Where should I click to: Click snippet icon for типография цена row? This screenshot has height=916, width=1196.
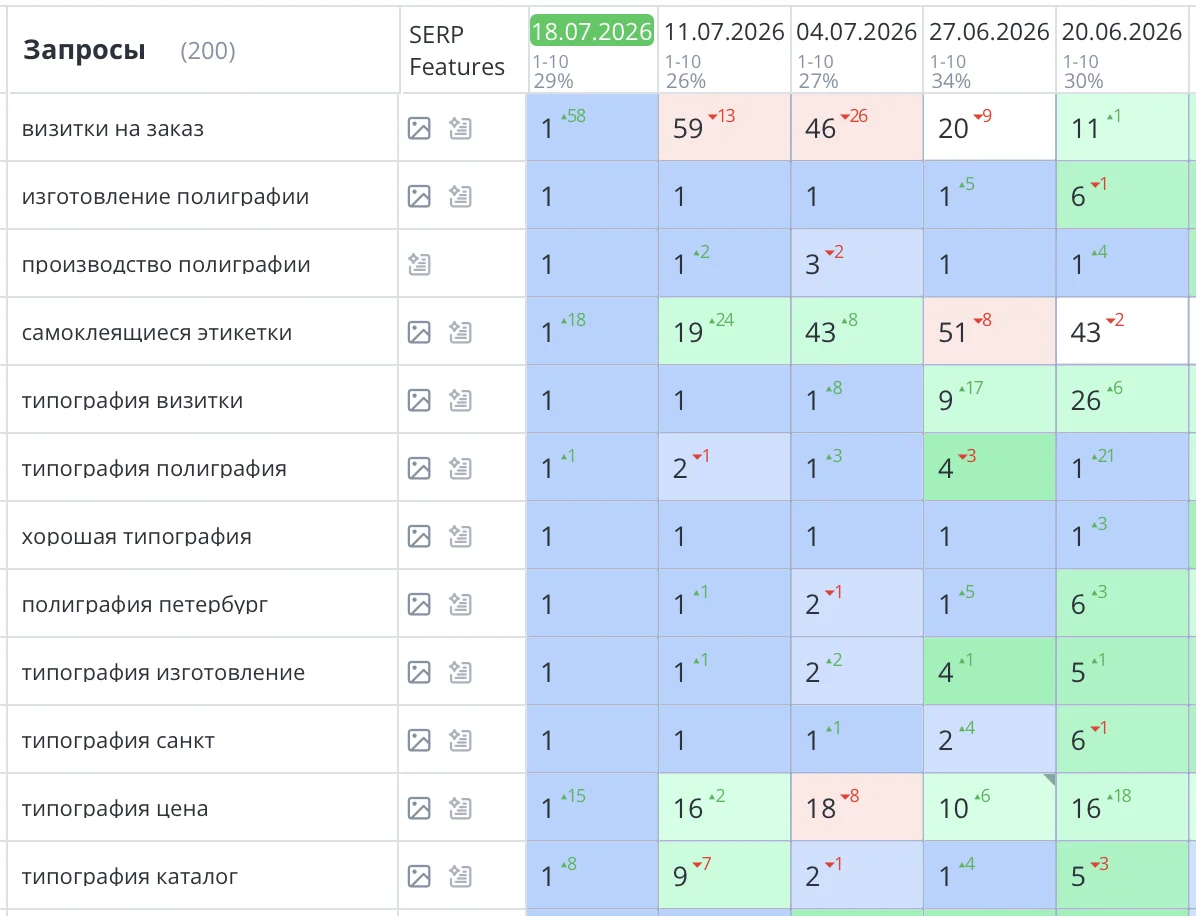click(460, 808)
